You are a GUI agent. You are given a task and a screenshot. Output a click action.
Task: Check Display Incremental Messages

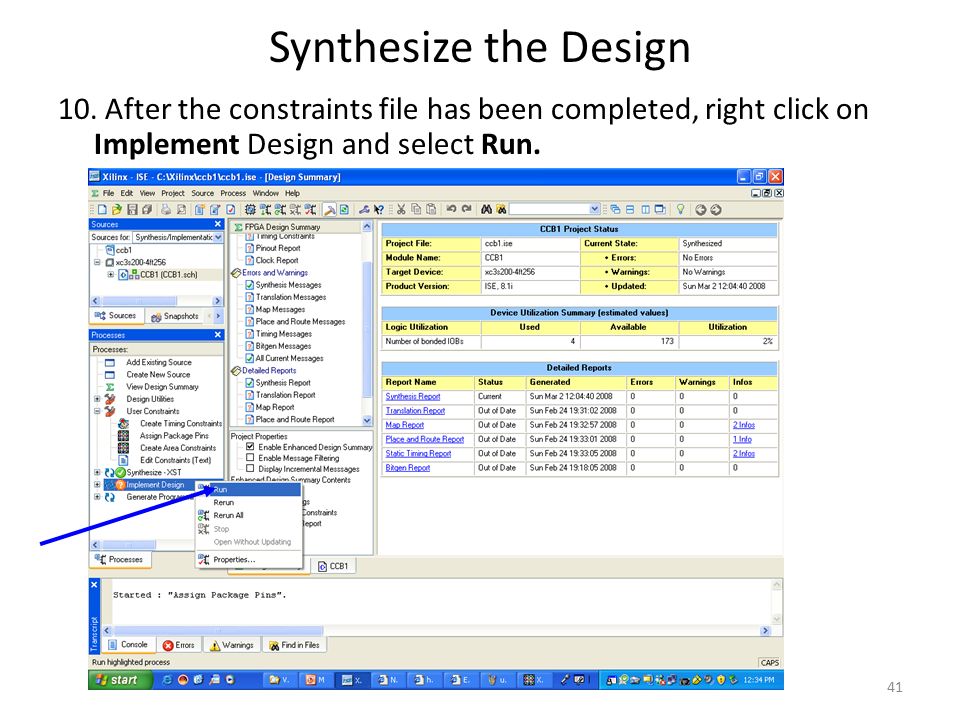click(250, 469)
